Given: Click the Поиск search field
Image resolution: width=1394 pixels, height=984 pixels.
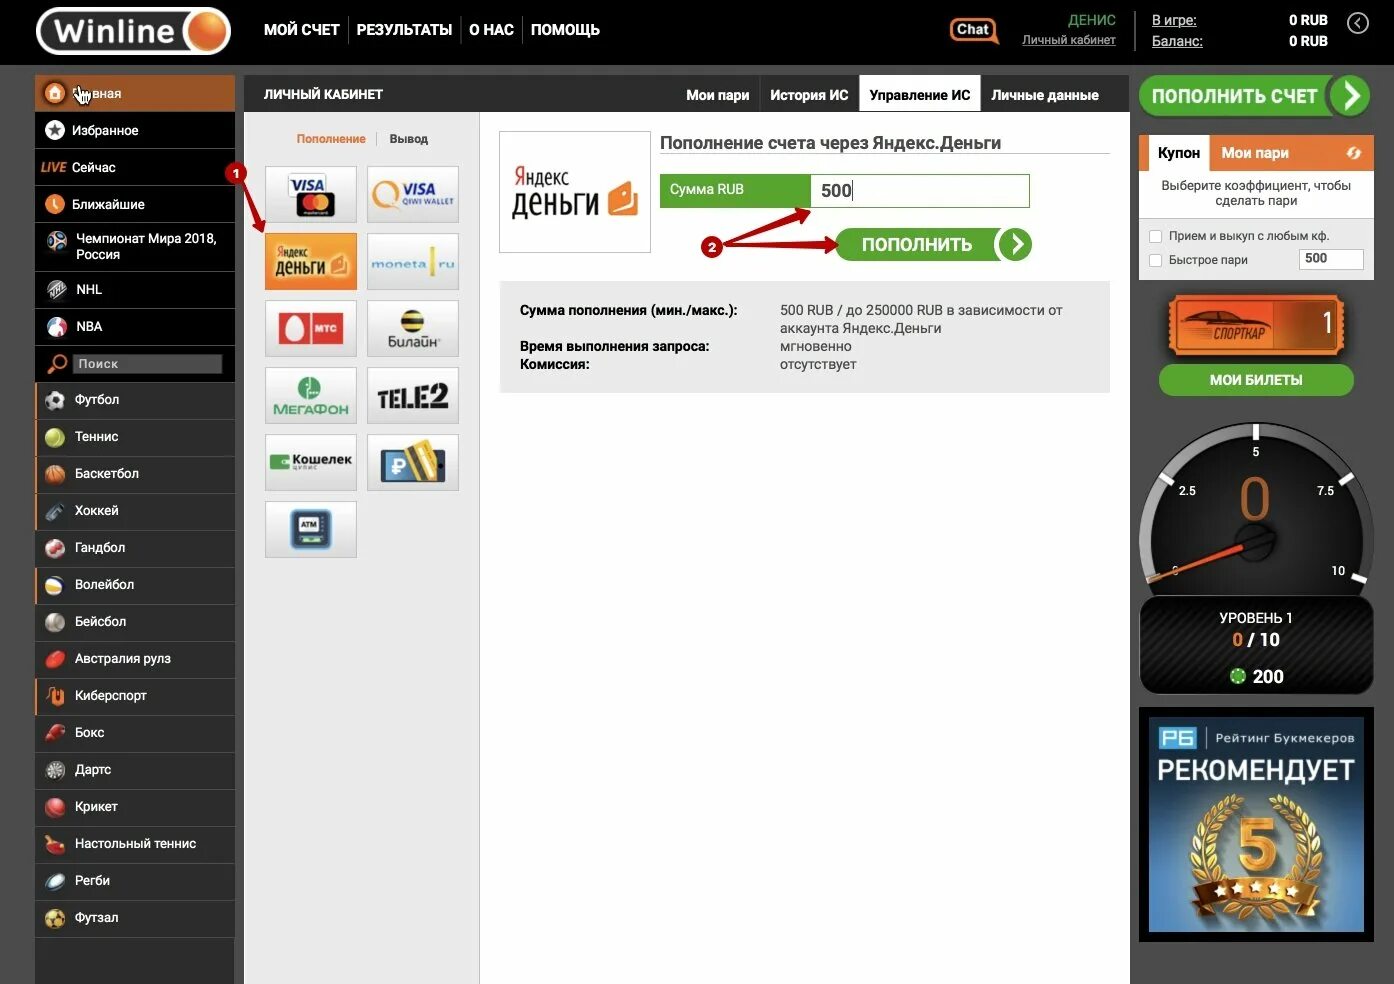Looking at the screenshot, I should coord(147,364).
